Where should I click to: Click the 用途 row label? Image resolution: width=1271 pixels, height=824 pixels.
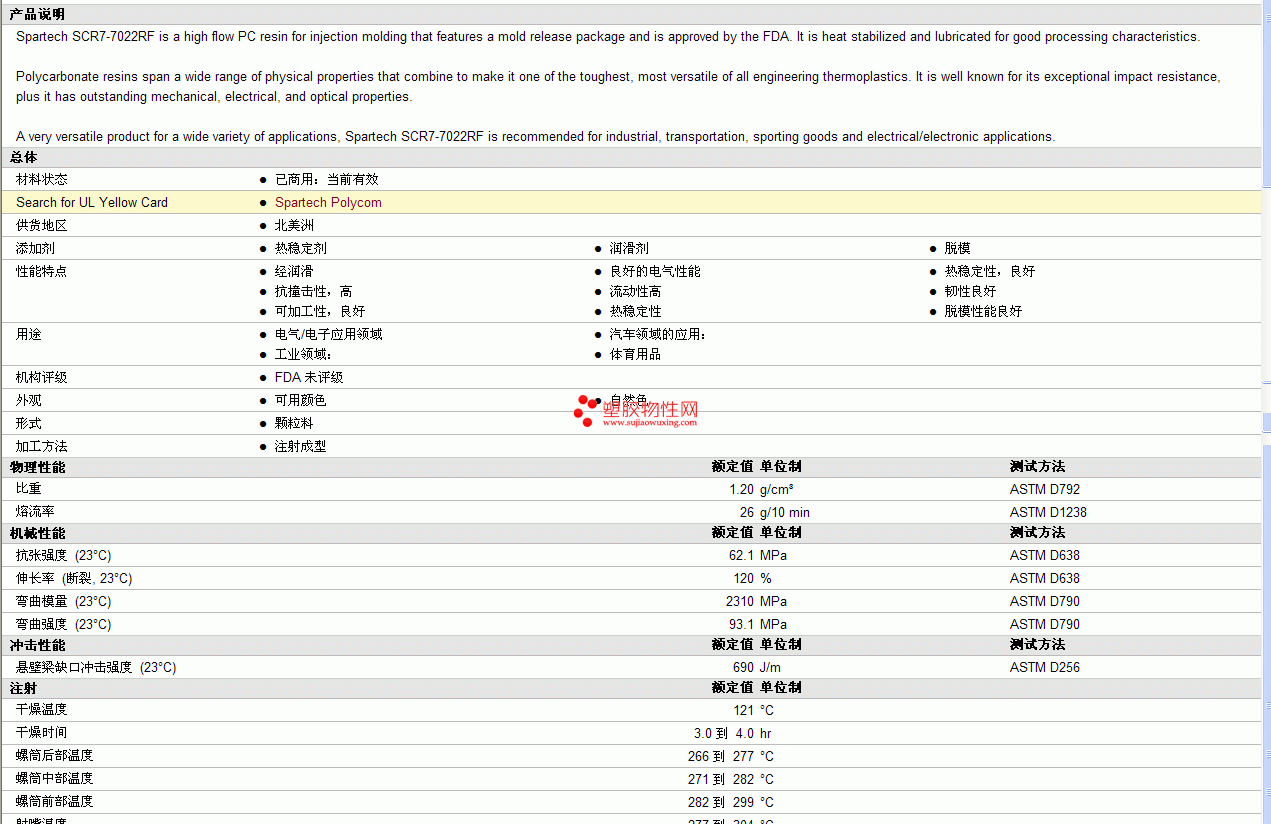tap(29, 334)
